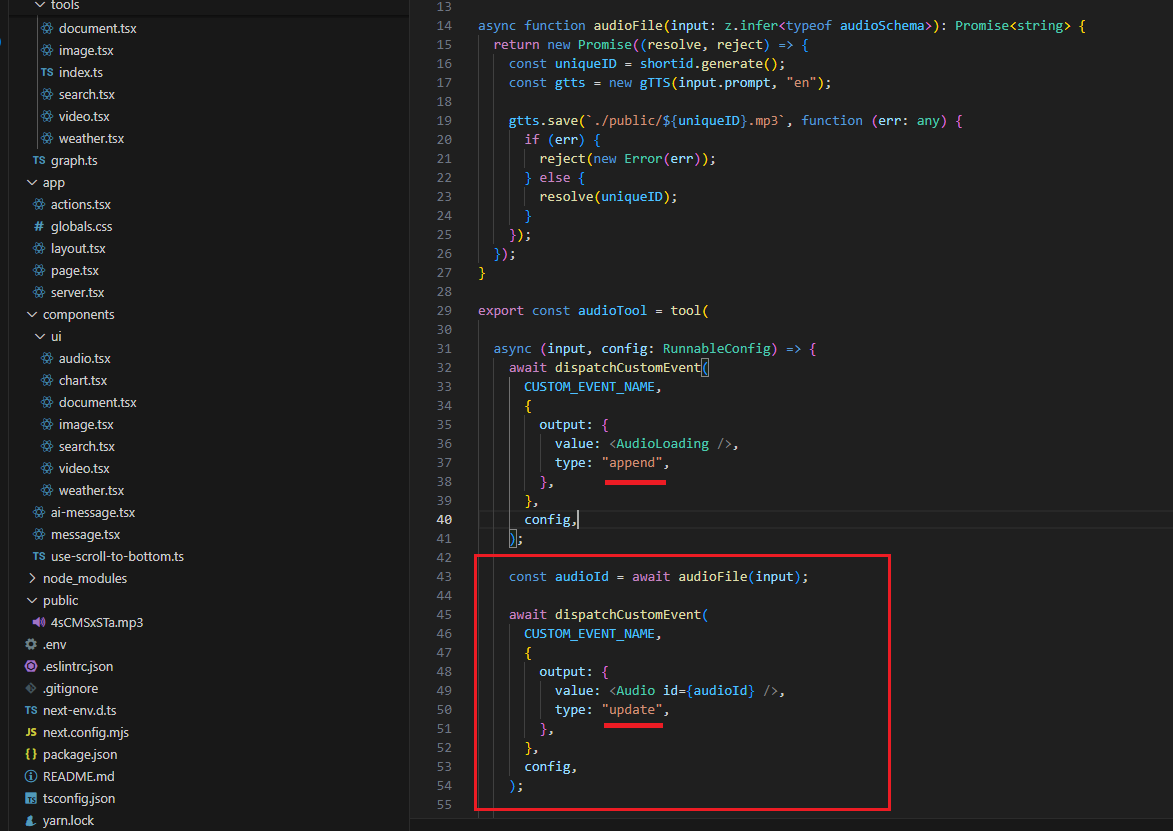Open use-scroll-to-bottom.ts file

(x=117, y=557)
